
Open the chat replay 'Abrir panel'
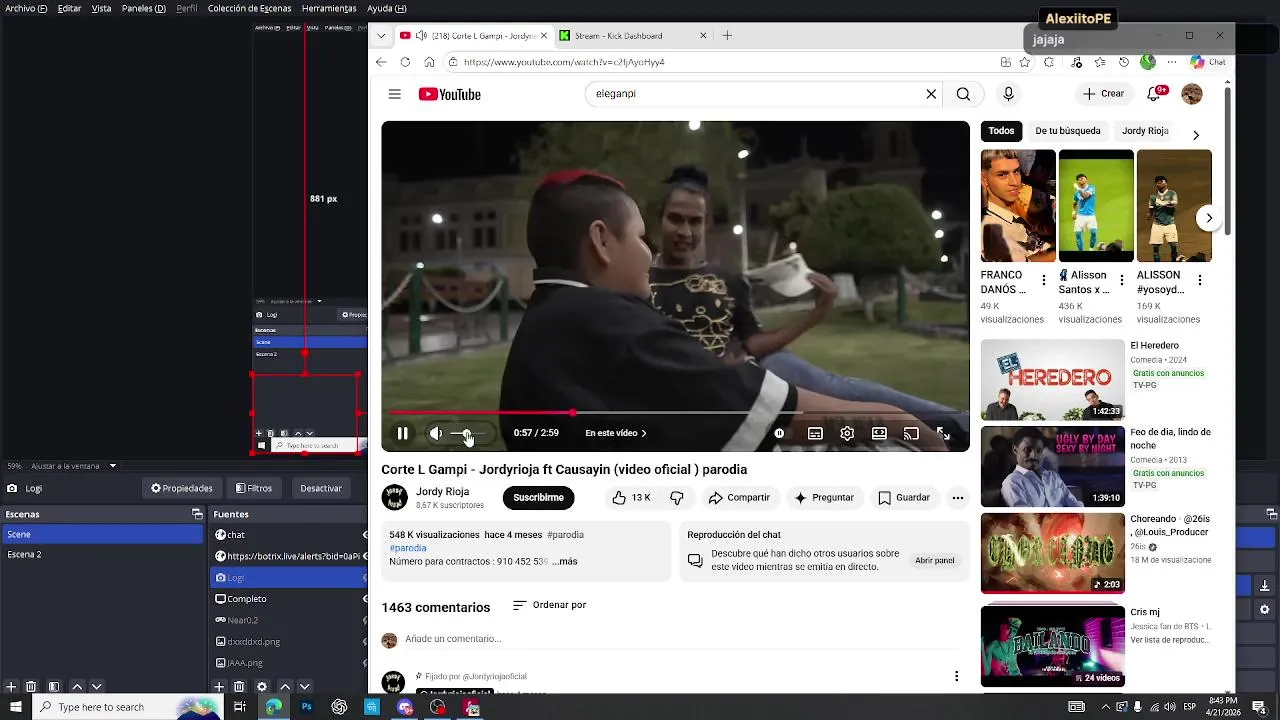coord(935,561)
